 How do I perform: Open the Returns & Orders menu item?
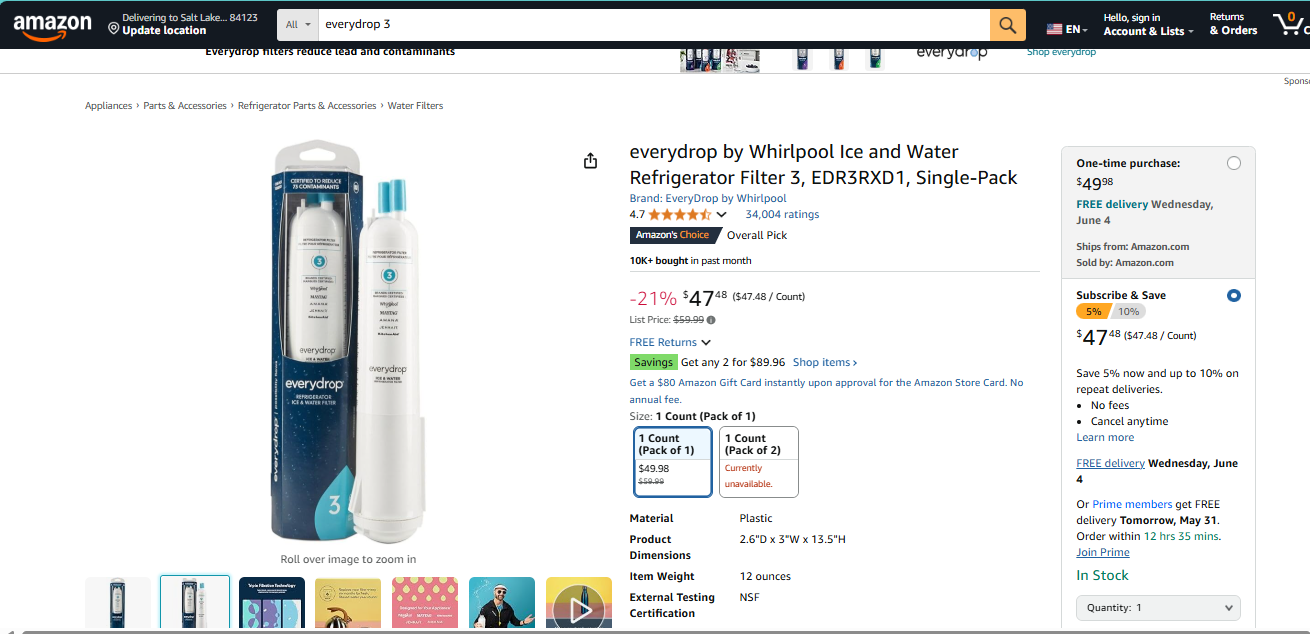tap(1233, 25)
